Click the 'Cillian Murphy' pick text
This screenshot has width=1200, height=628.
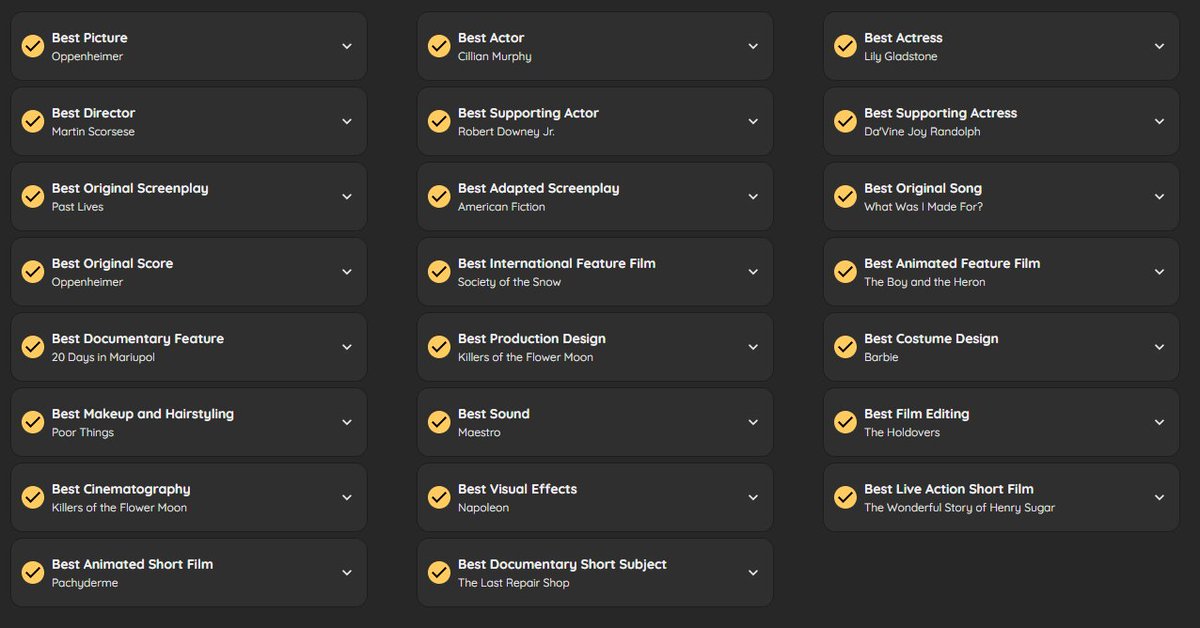495,57
